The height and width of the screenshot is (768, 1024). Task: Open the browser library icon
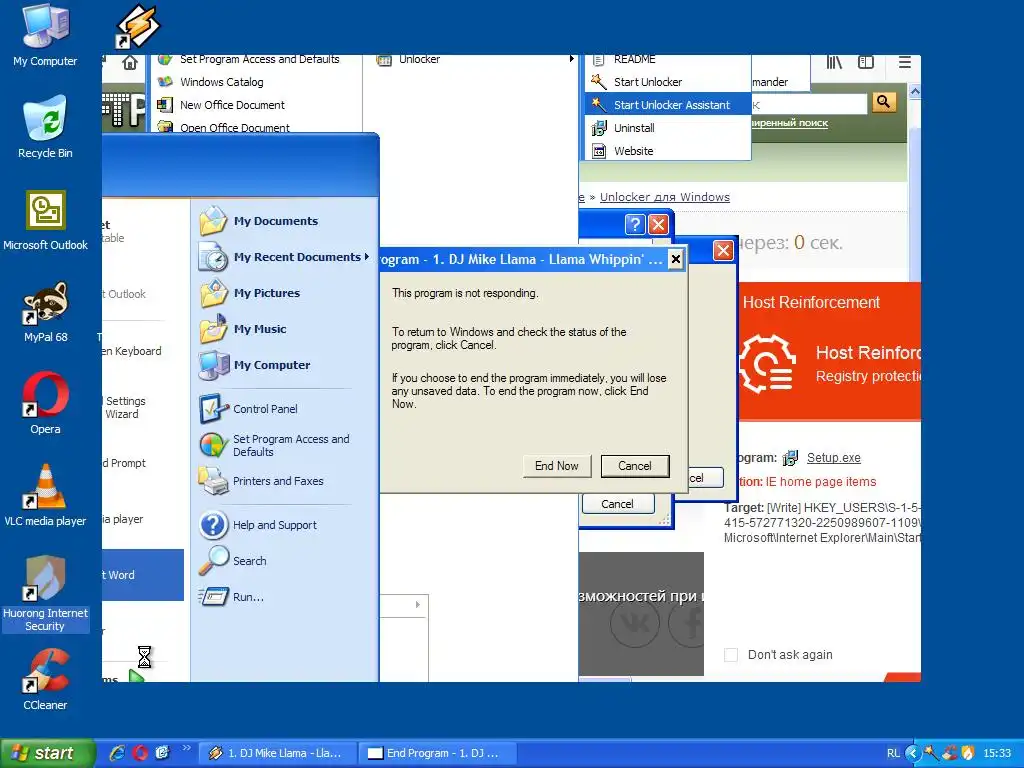834,62
